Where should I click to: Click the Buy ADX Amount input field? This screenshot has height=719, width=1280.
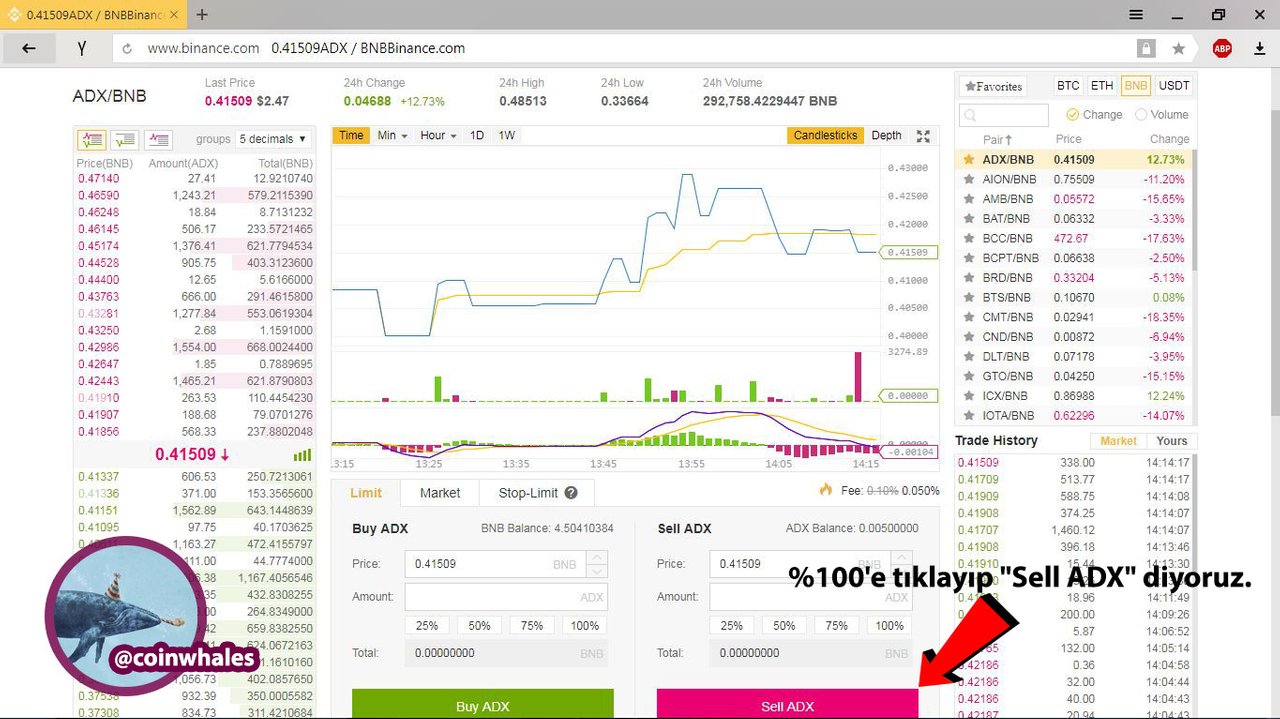coord(506,597)
